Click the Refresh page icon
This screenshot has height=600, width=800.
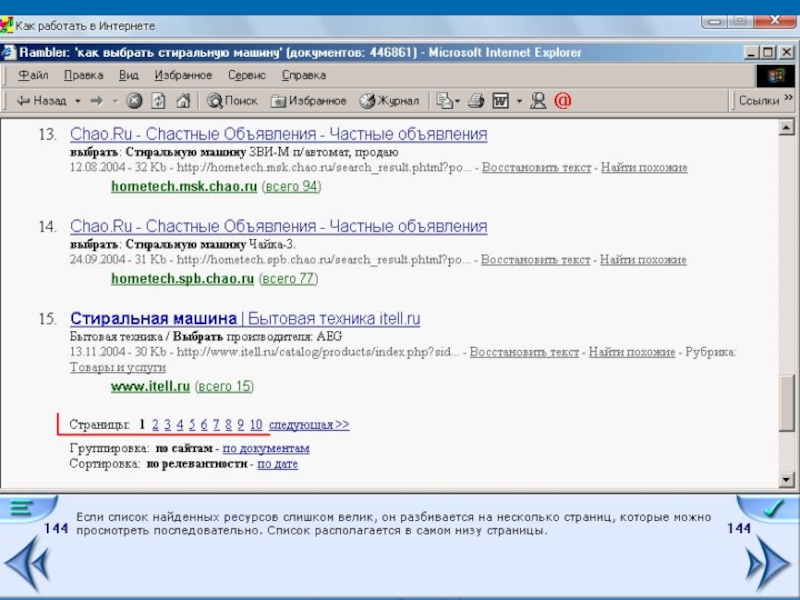click(159, 101)
